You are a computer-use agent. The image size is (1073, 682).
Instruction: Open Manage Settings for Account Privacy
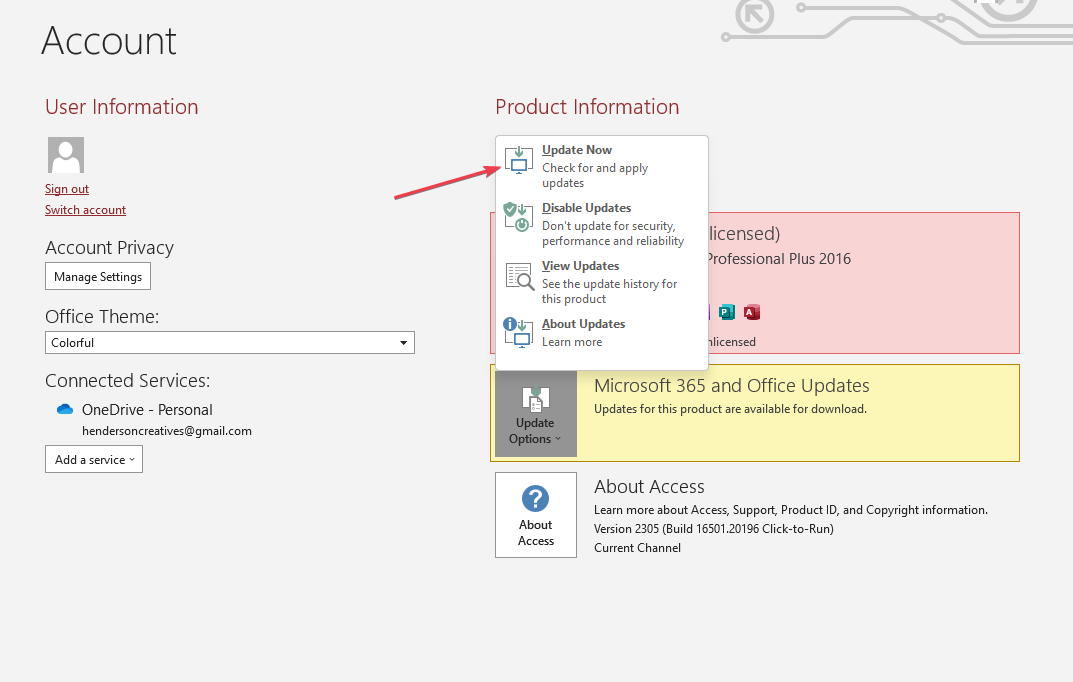(98, 276)
